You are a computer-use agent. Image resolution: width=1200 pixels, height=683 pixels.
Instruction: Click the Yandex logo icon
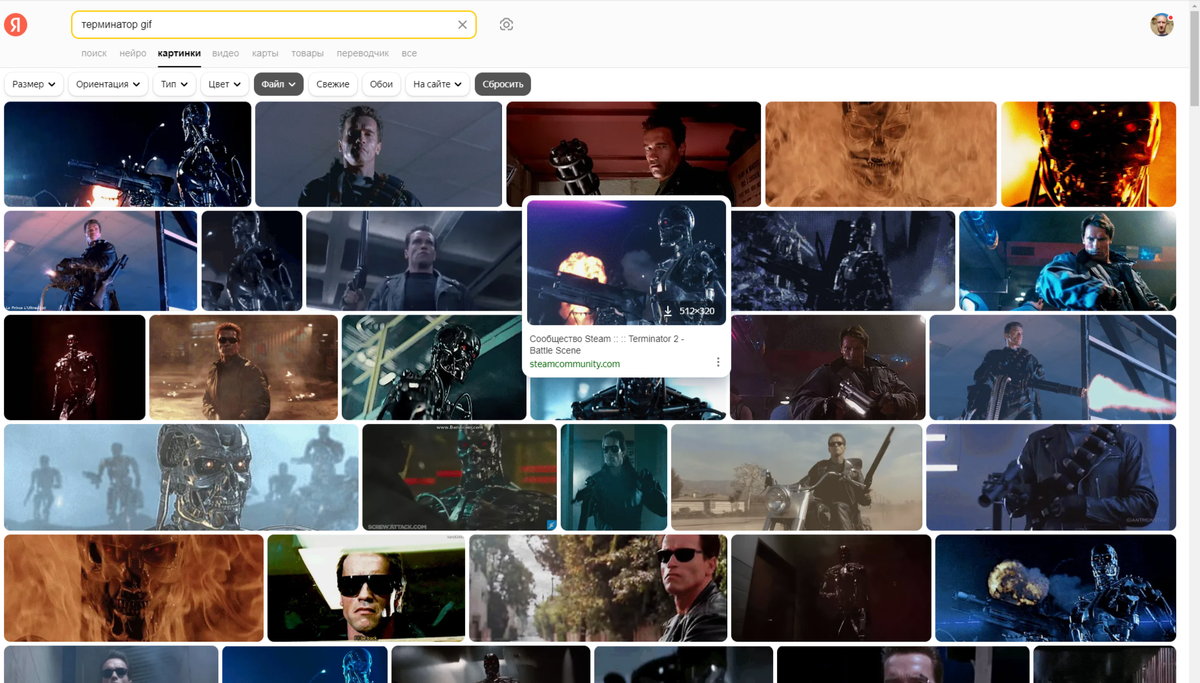pyautogui.click(x=16, y=25)
